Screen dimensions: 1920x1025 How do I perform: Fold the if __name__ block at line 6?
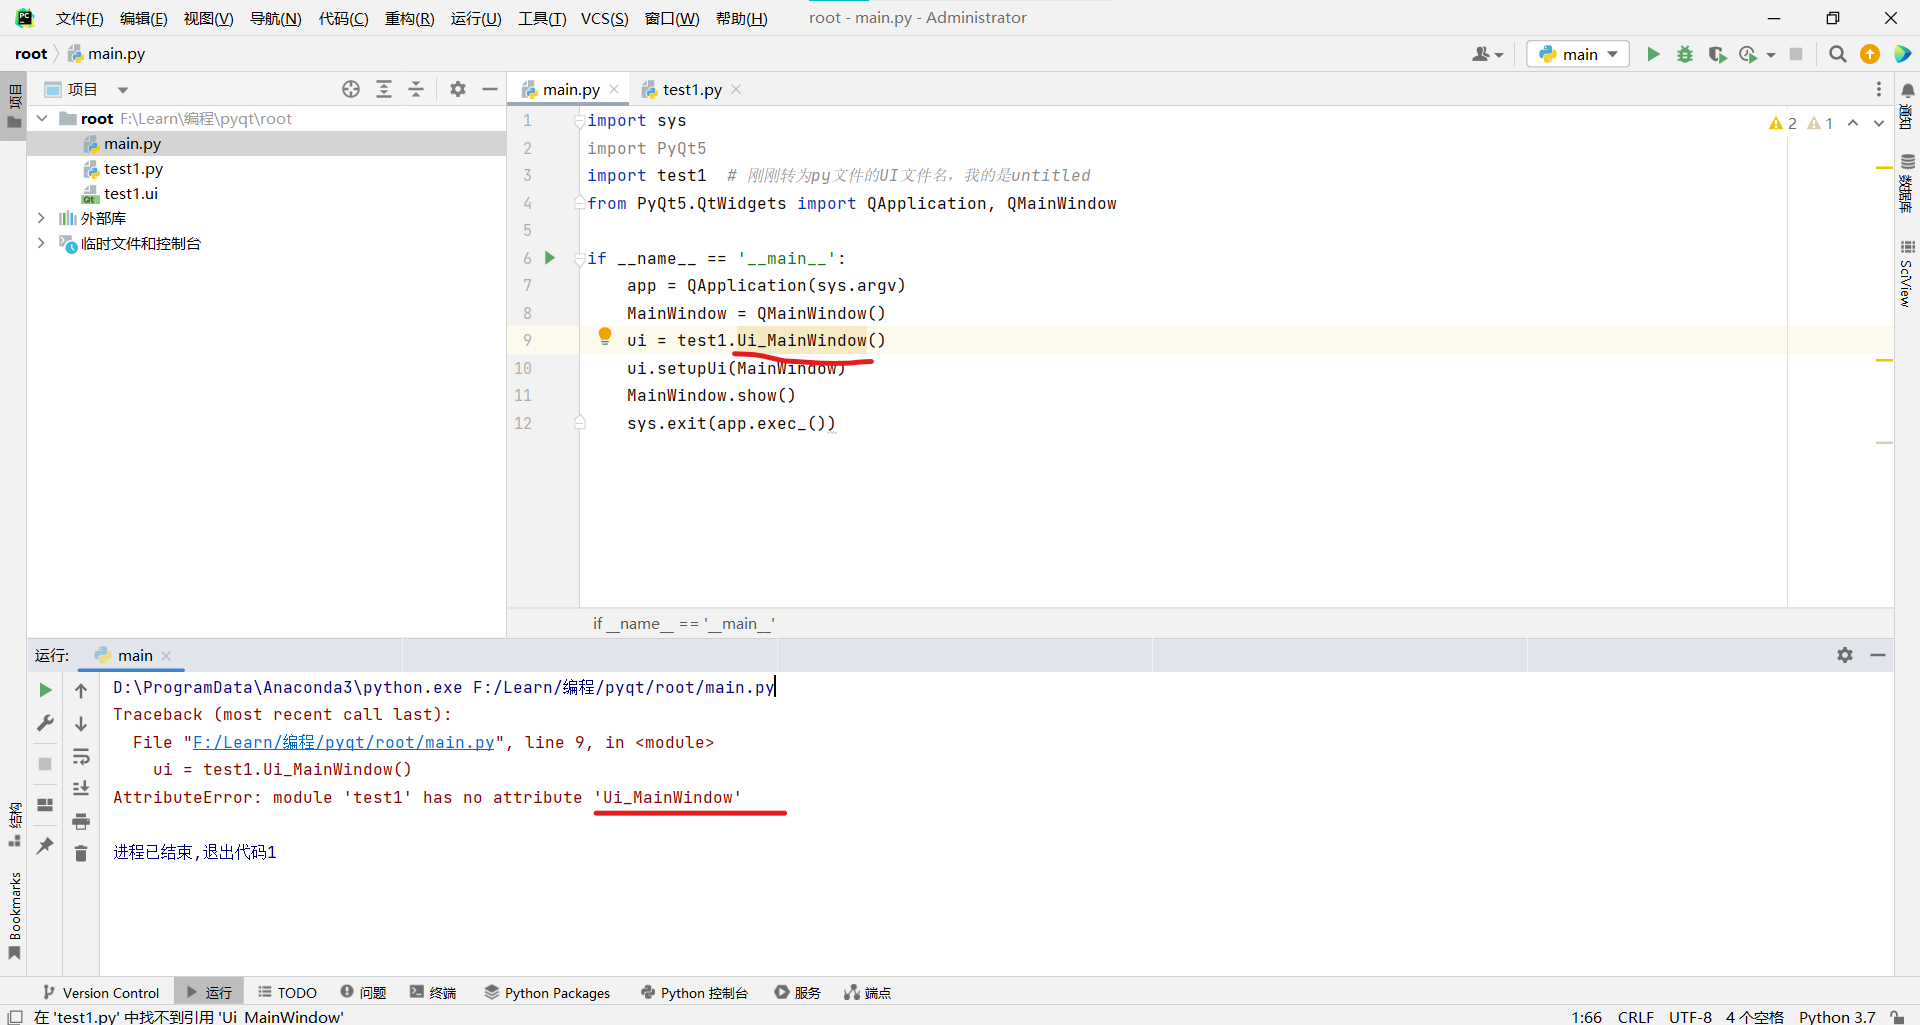pos(579,259)
